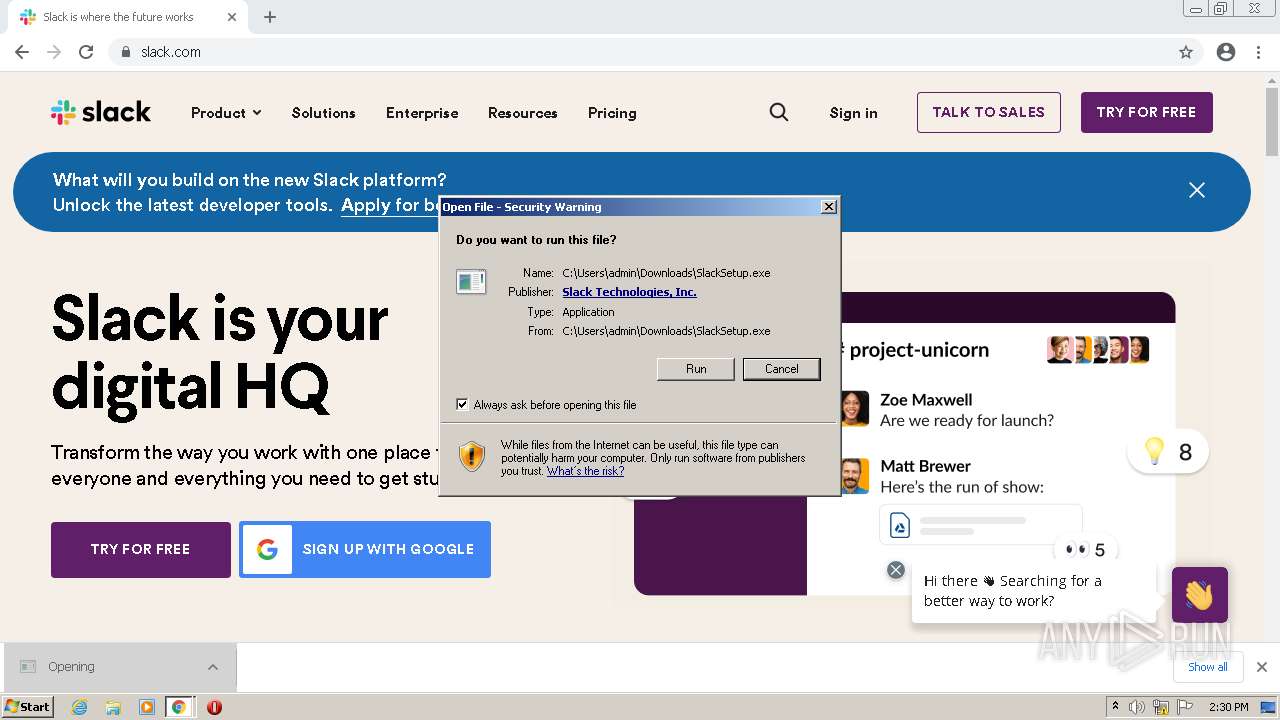Open the Windows Start menu

tap(27, 707)
